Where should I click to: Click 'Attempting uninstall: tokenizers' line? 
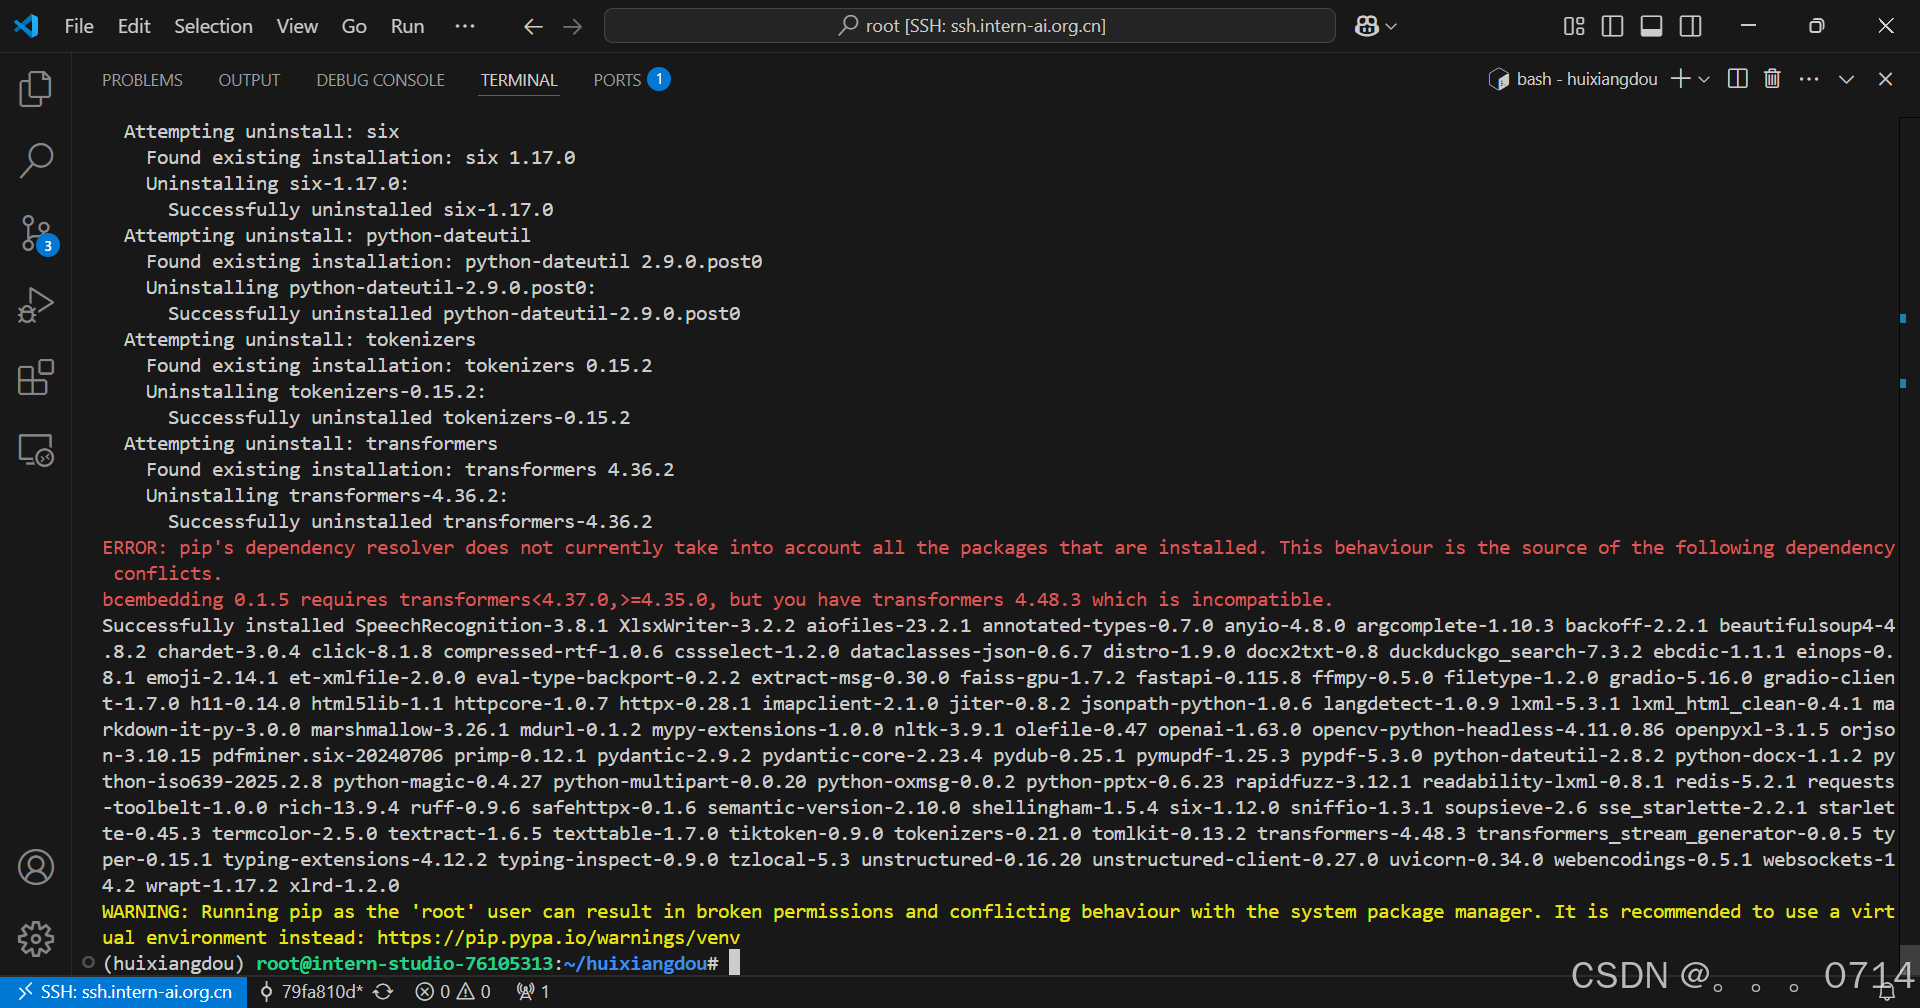pyautogui.click(x=299, y=339)
